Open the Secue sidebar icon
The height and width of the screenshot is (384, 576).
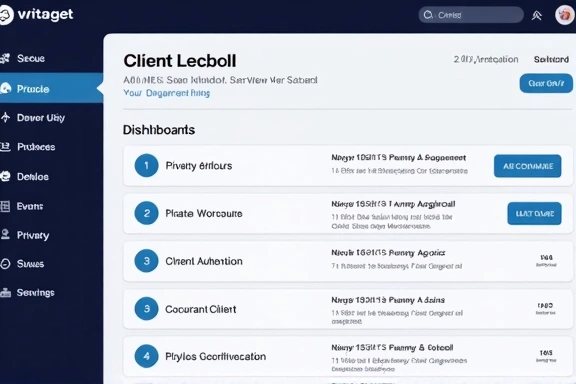click(x=5, y=58)
